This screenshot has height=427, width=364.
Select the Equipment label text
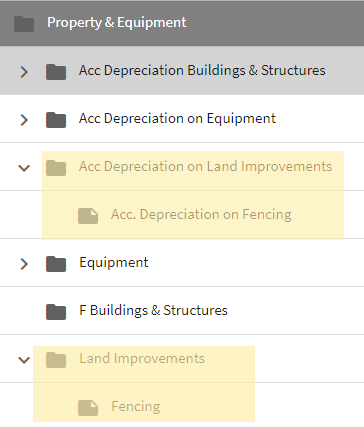(114, 263)
